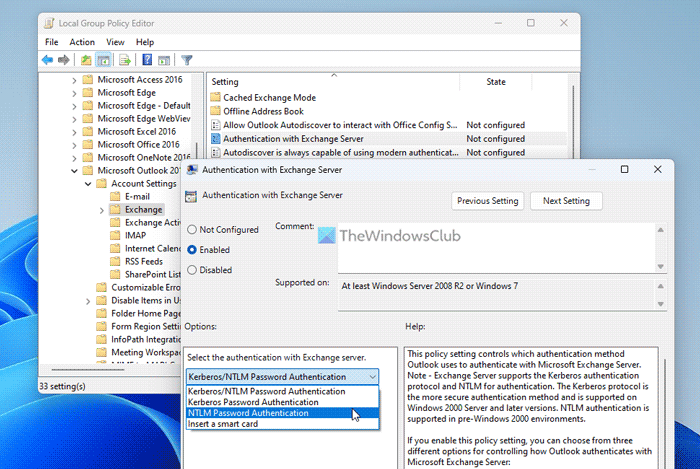Select the Enabled radio button
This screenshot has height=469, width=700.
[x=192, y=249]
